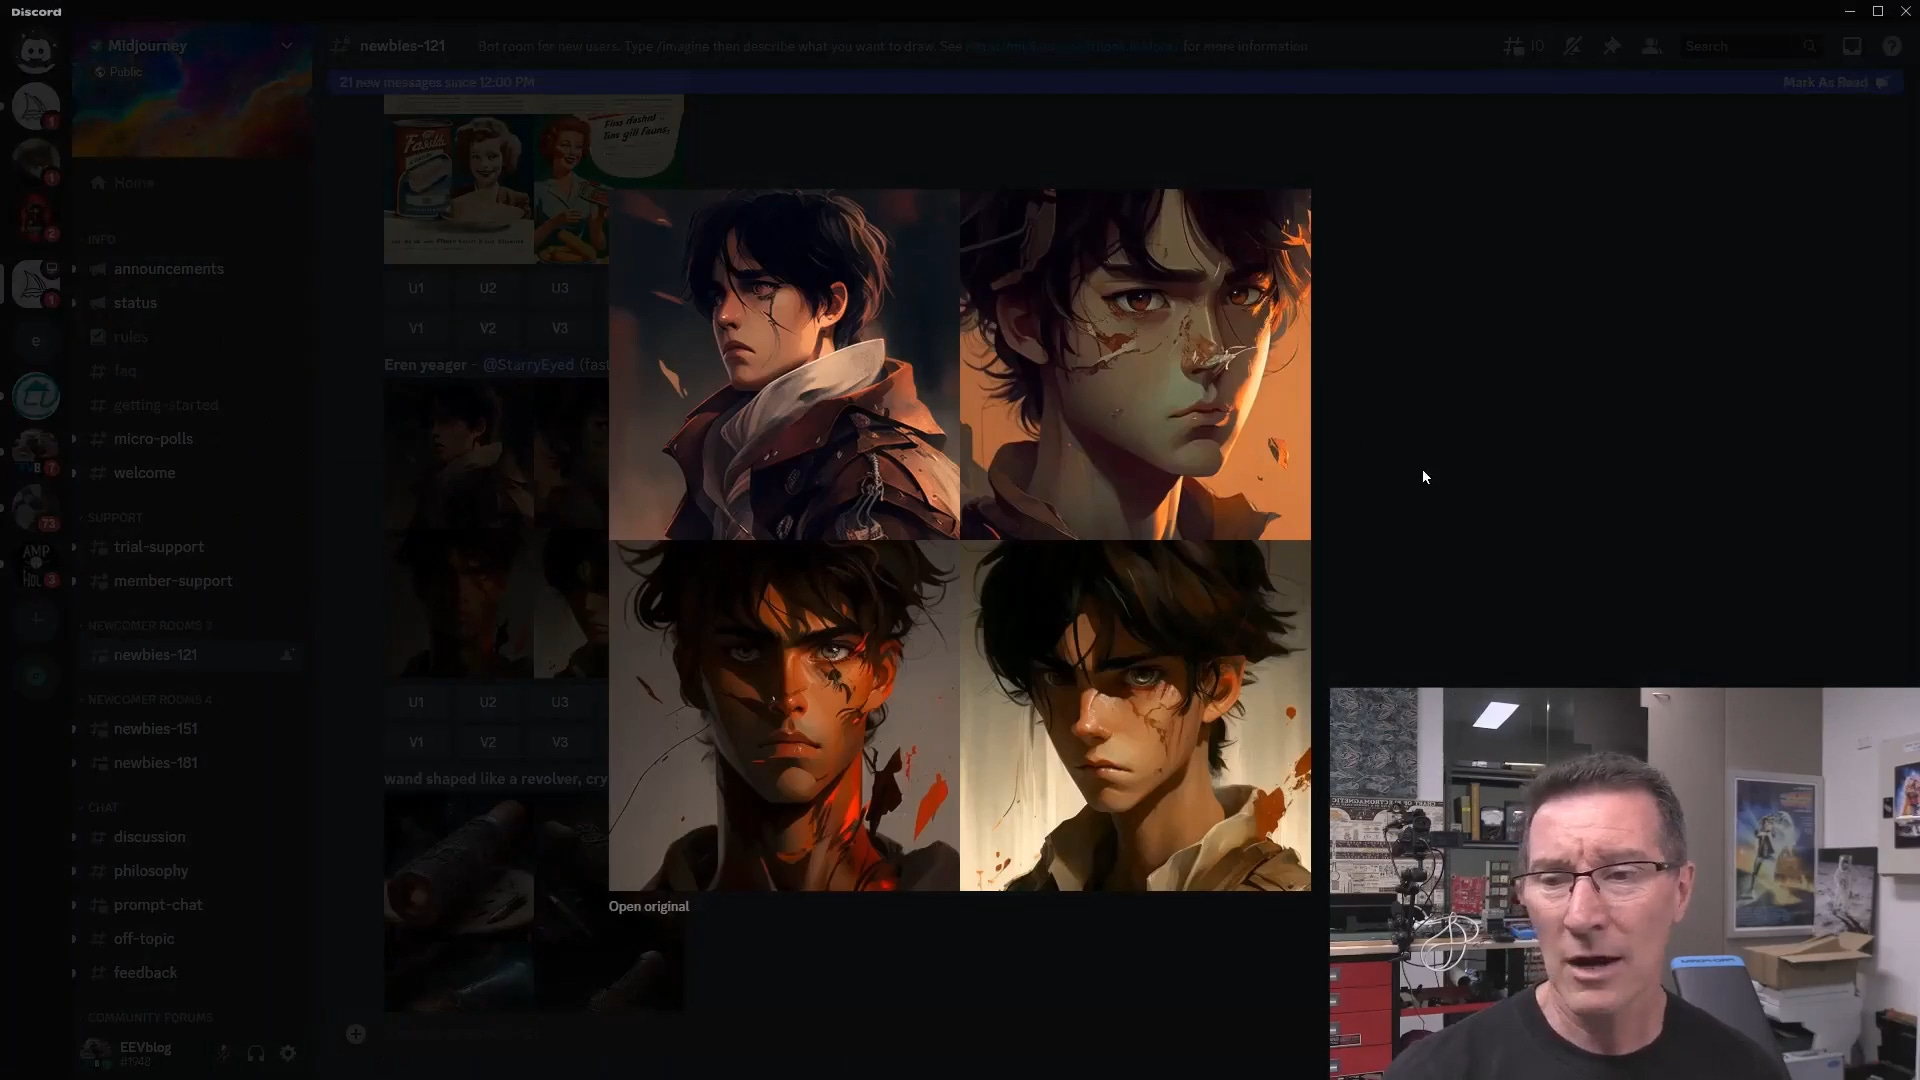The width and height of the screenshot is (1920, 1080).
Task: Expand status channel arrow
Action: [x=74, y=303]
